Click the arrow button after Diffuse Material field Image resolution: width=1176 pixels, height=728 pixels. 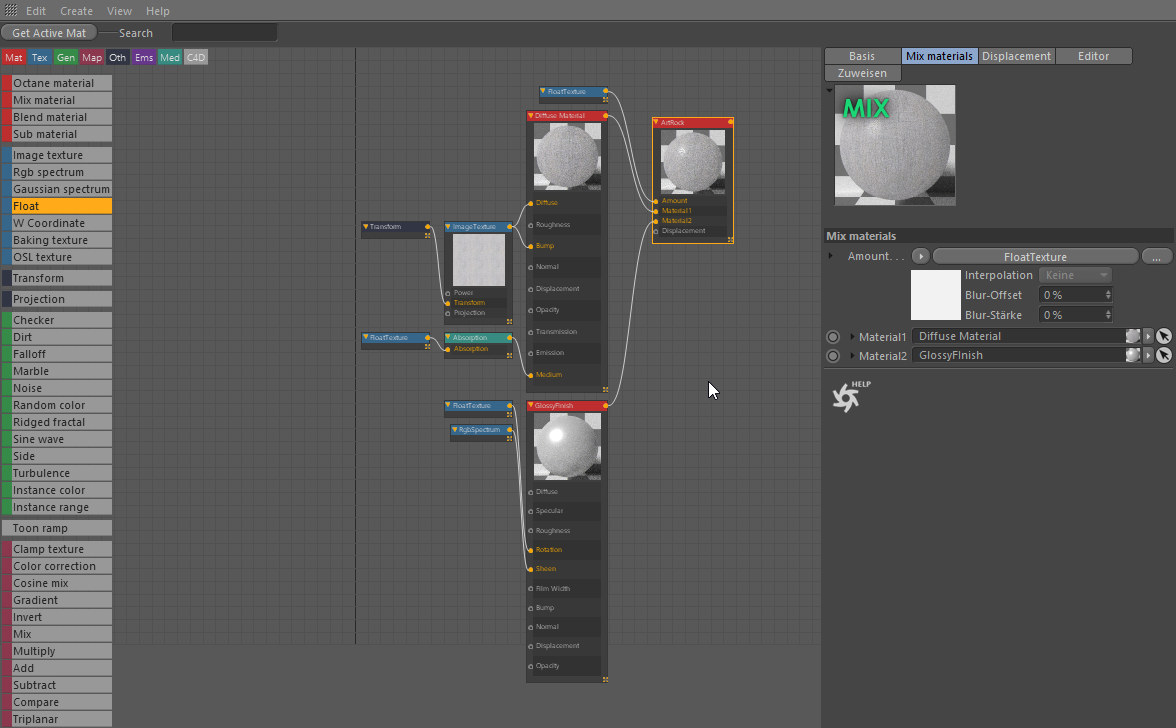tap(1148, 336)
